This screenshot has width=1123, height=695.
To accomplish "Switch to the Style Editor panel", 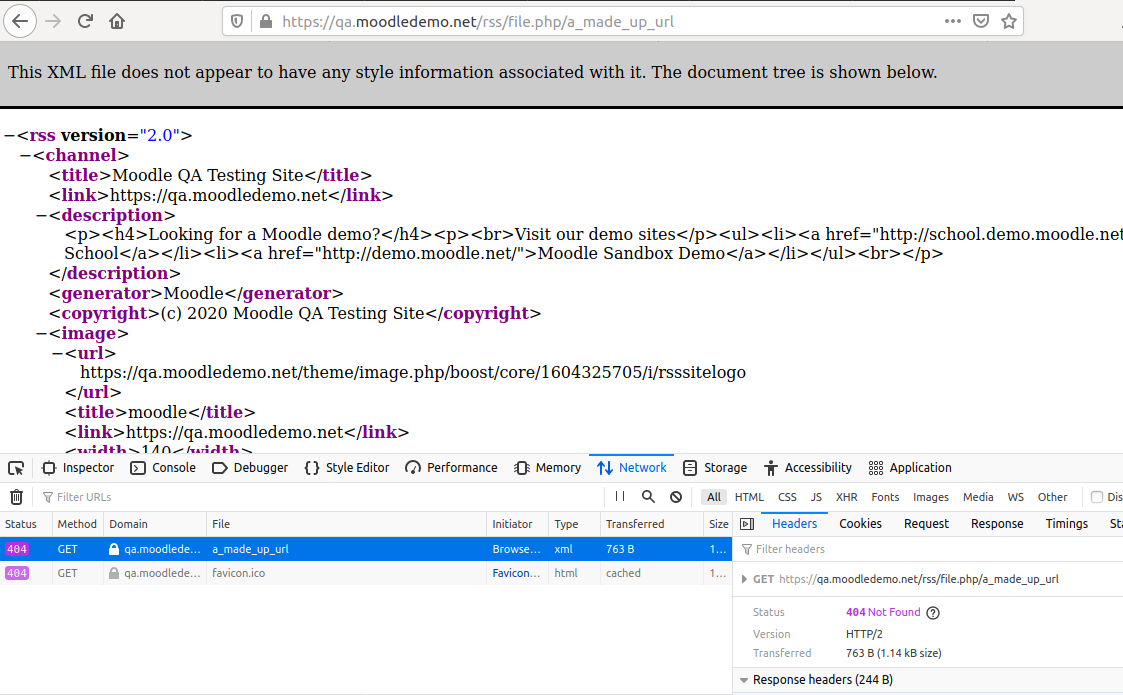I will (x=347, y=468).
